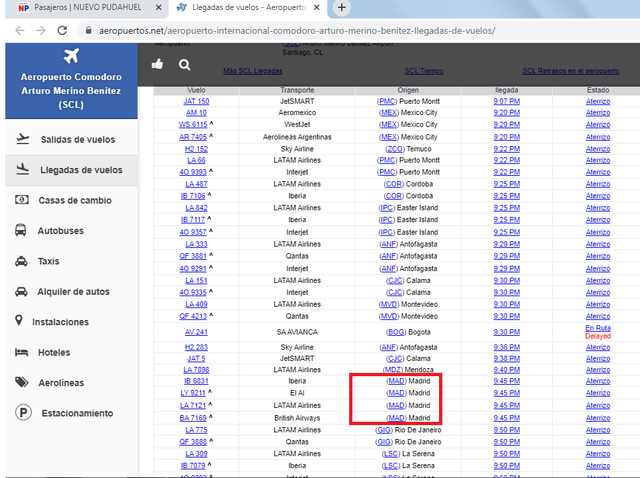640x478 pixels.
Task: Click the Transporte column header
Action: point(297,90)
